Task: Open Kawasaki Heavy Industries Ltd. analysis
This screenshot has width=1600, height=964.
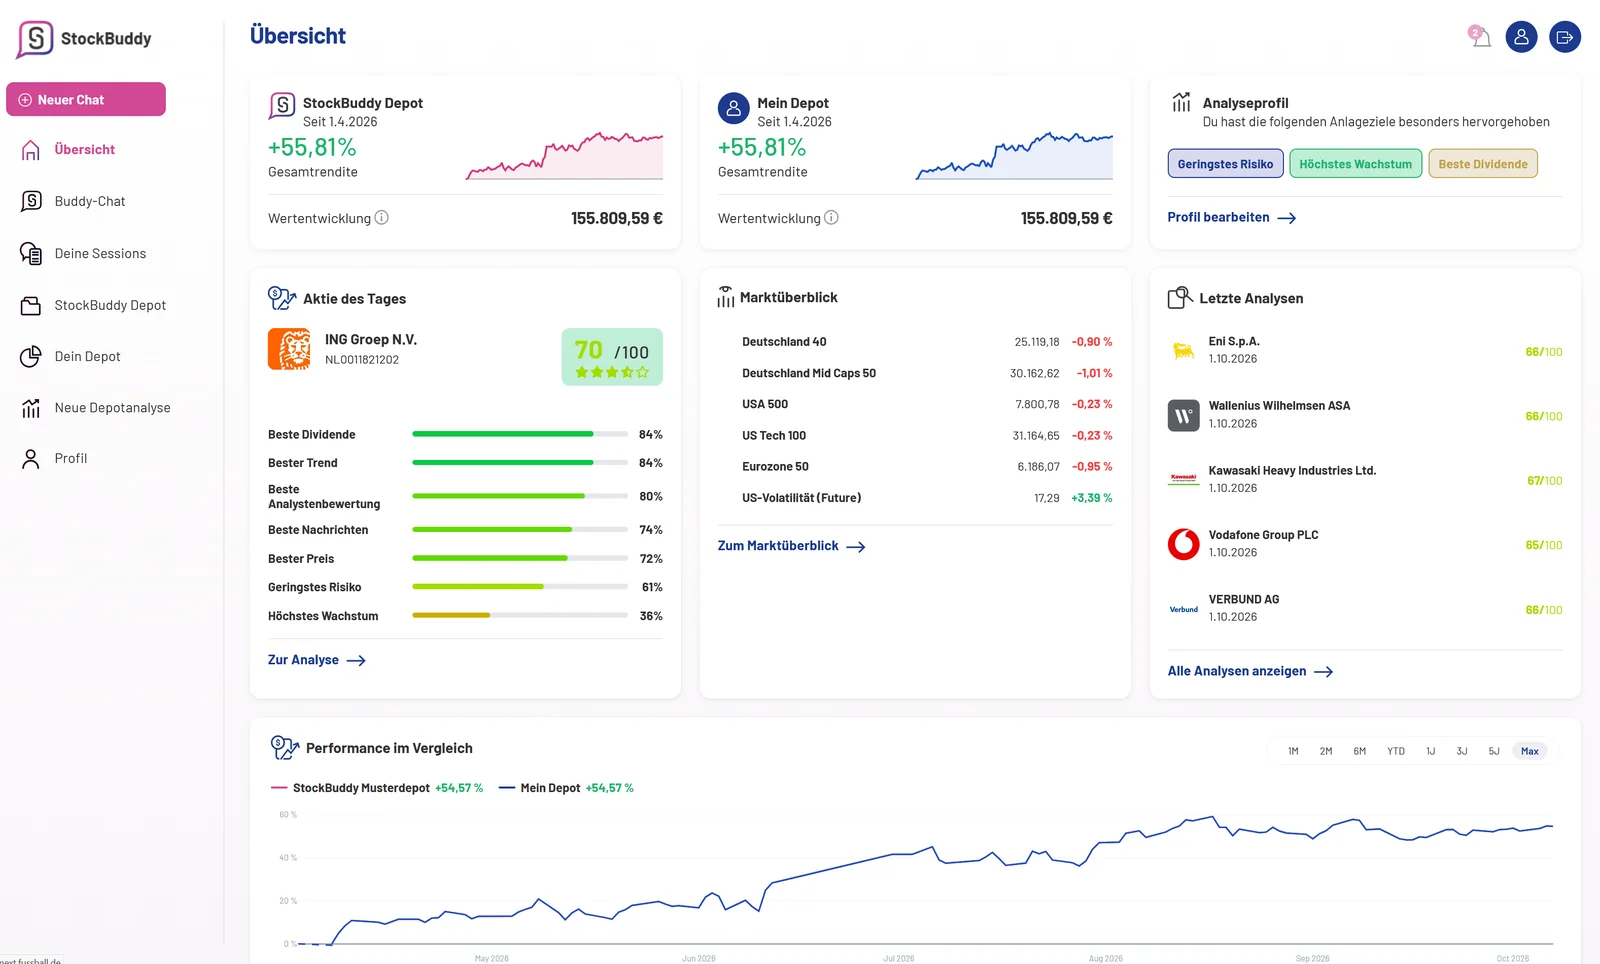Action: tap(1365, 480)
